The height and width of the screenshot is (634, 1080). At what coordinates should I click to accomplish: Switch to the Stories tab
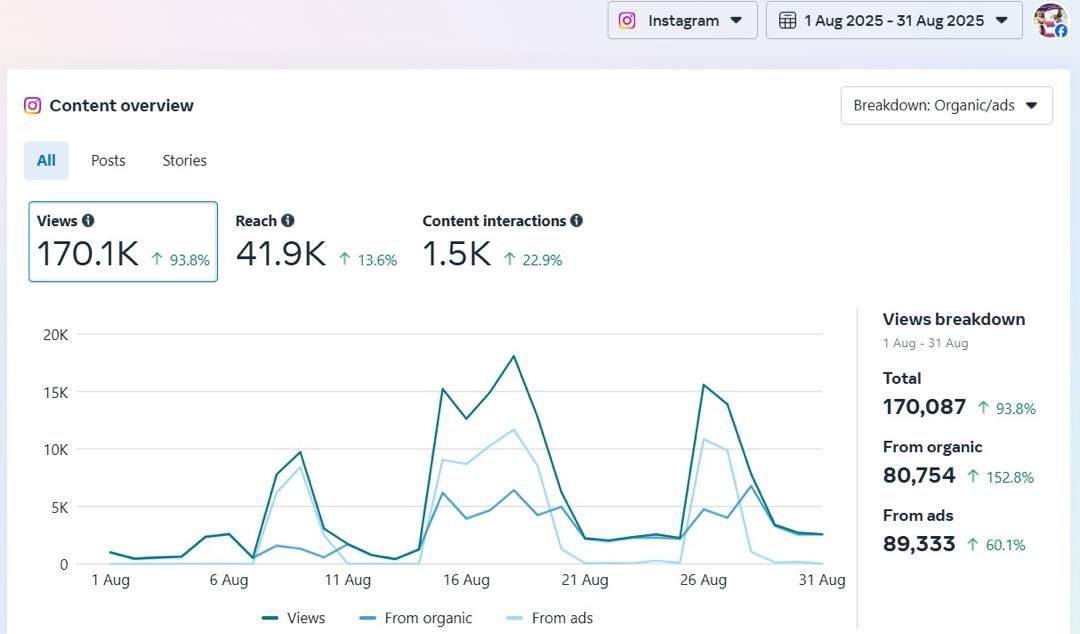184,160
